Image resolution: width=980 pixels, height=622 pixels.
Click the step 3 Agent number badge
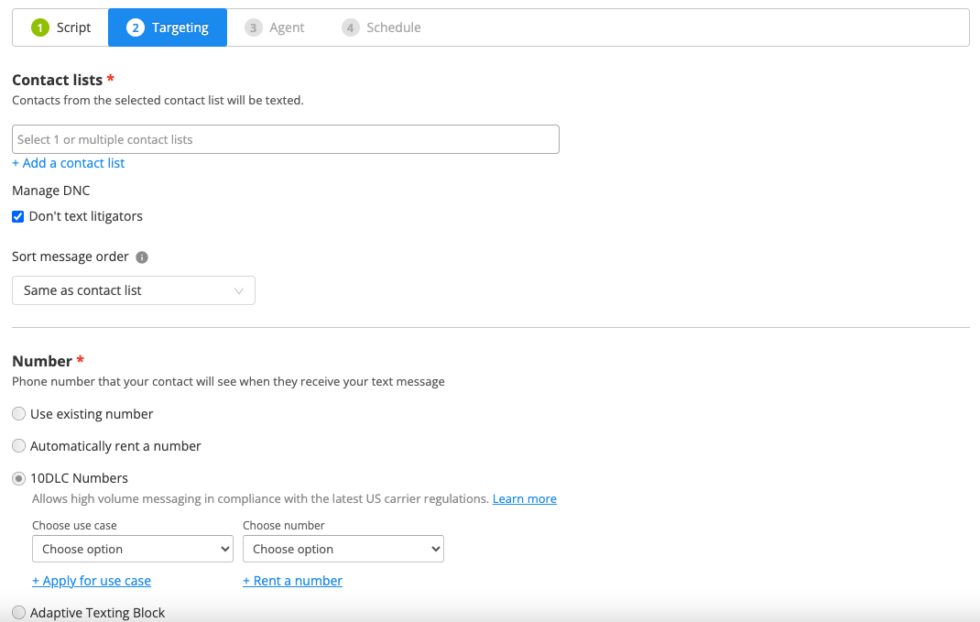pyautogui.click(x=254, y=28)
